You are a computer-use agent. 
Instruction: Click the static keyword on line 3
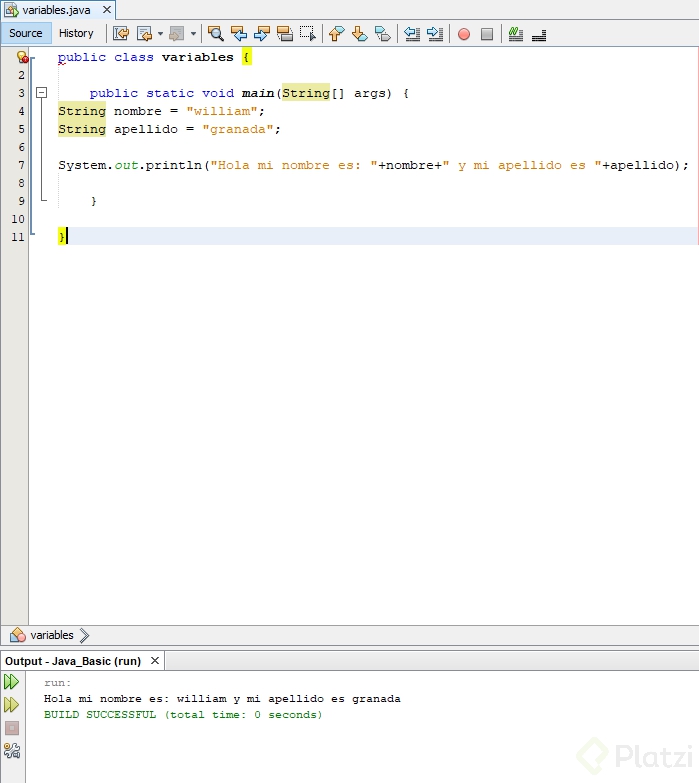tap(170, 93)
